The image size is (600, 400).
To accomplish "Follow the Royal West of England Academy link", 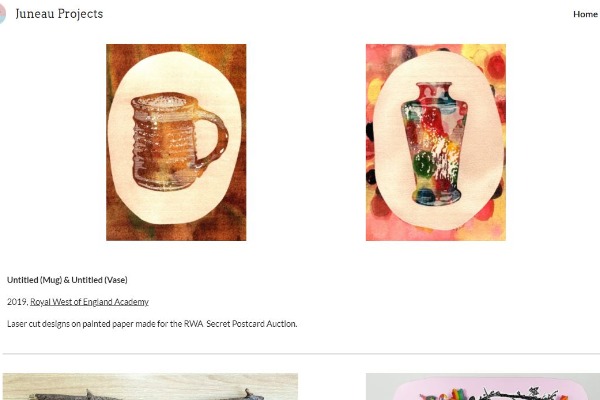I will [89, 302].
